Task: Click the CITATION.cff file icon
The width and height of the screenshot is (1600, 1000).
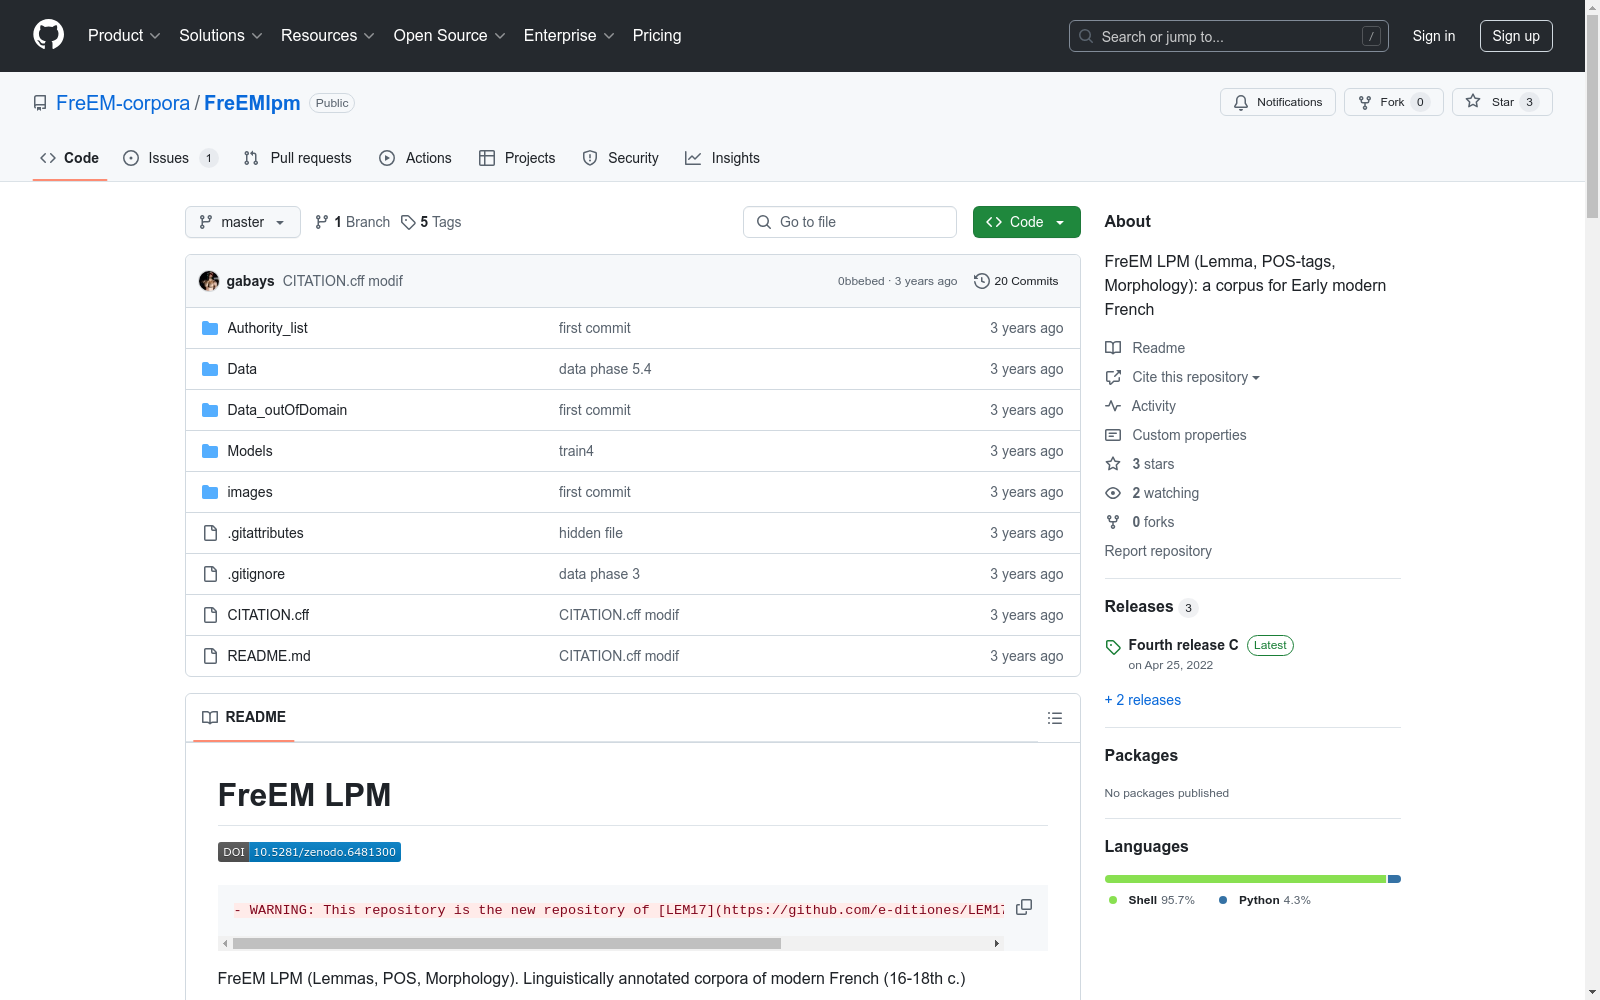Action: click(x=210, y=615)
